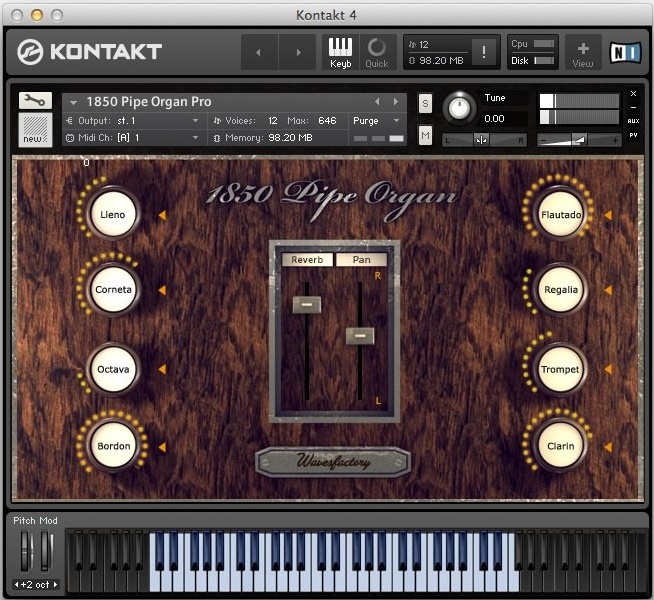Go to previous instrument in header
The image size is (654, 600).
(259, 52)
